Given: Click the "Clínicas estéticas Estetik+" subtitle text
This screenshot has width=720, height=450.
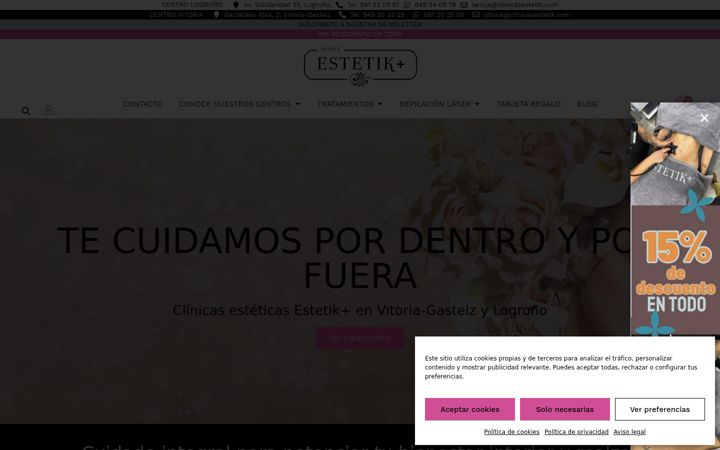Looking at the screenshot, I should click(360, 310).
